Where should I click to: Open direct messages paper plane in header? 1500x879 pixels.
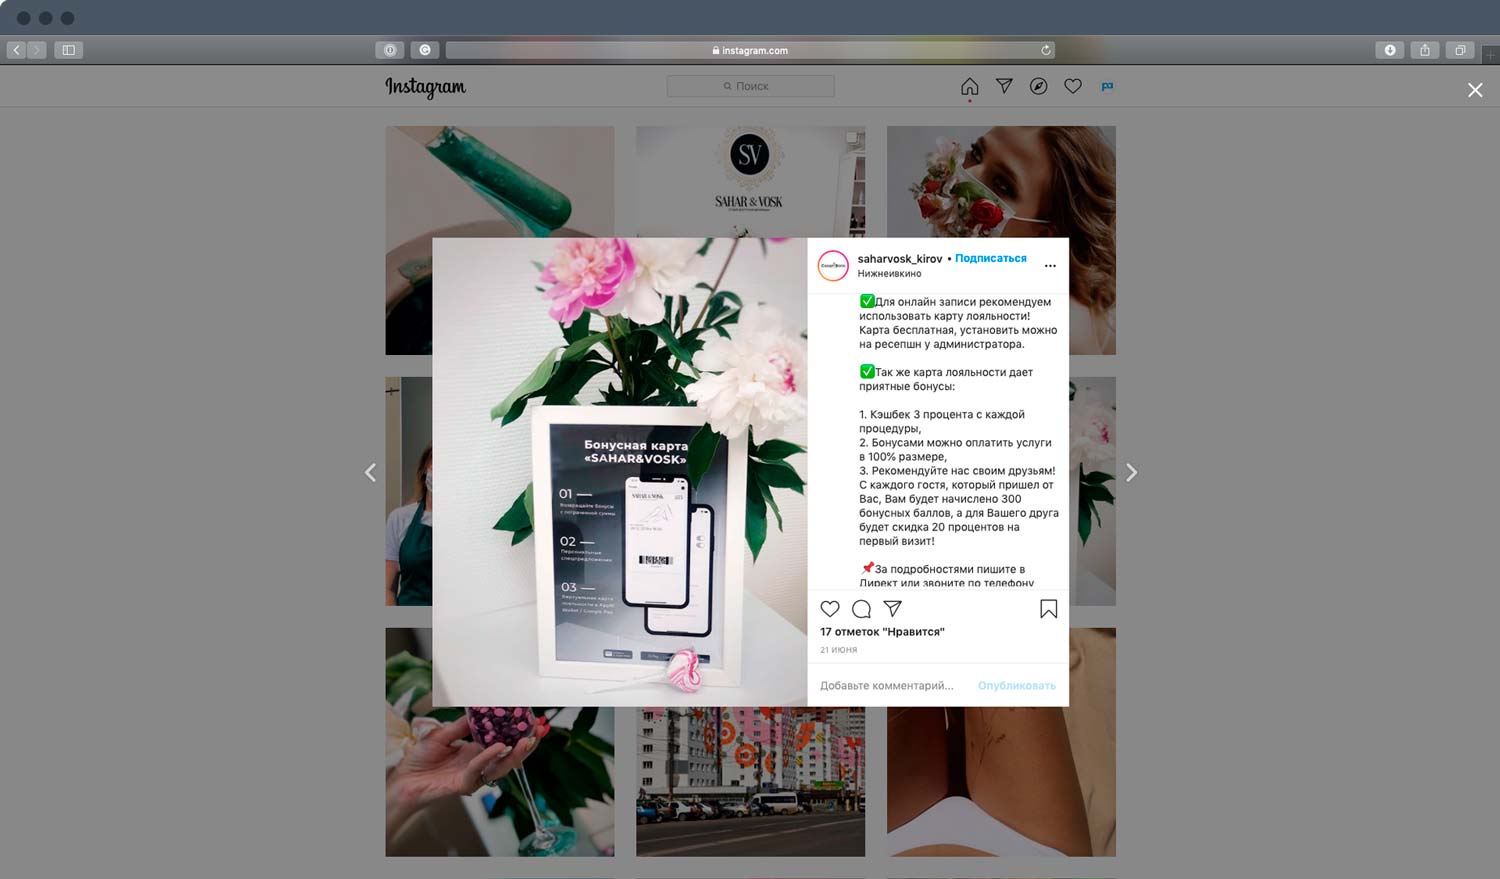1004,86
